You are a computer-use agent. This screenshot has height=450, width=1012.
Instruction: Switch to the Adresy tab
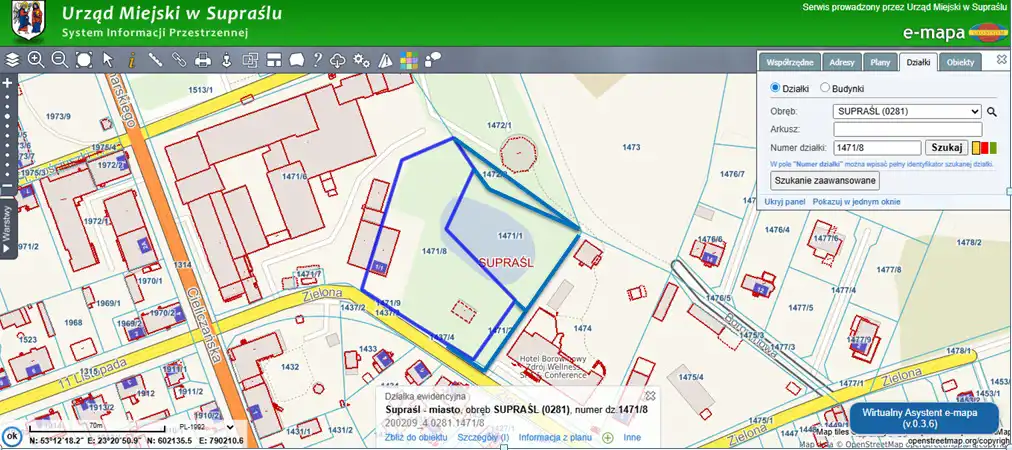pos(842,62)
